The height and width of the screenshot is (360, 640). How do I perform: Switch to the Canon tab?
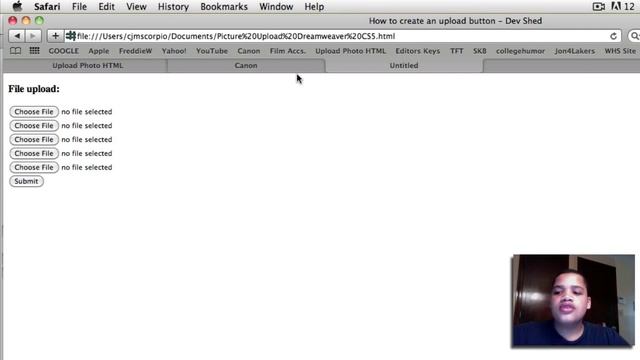pos(246,65)
